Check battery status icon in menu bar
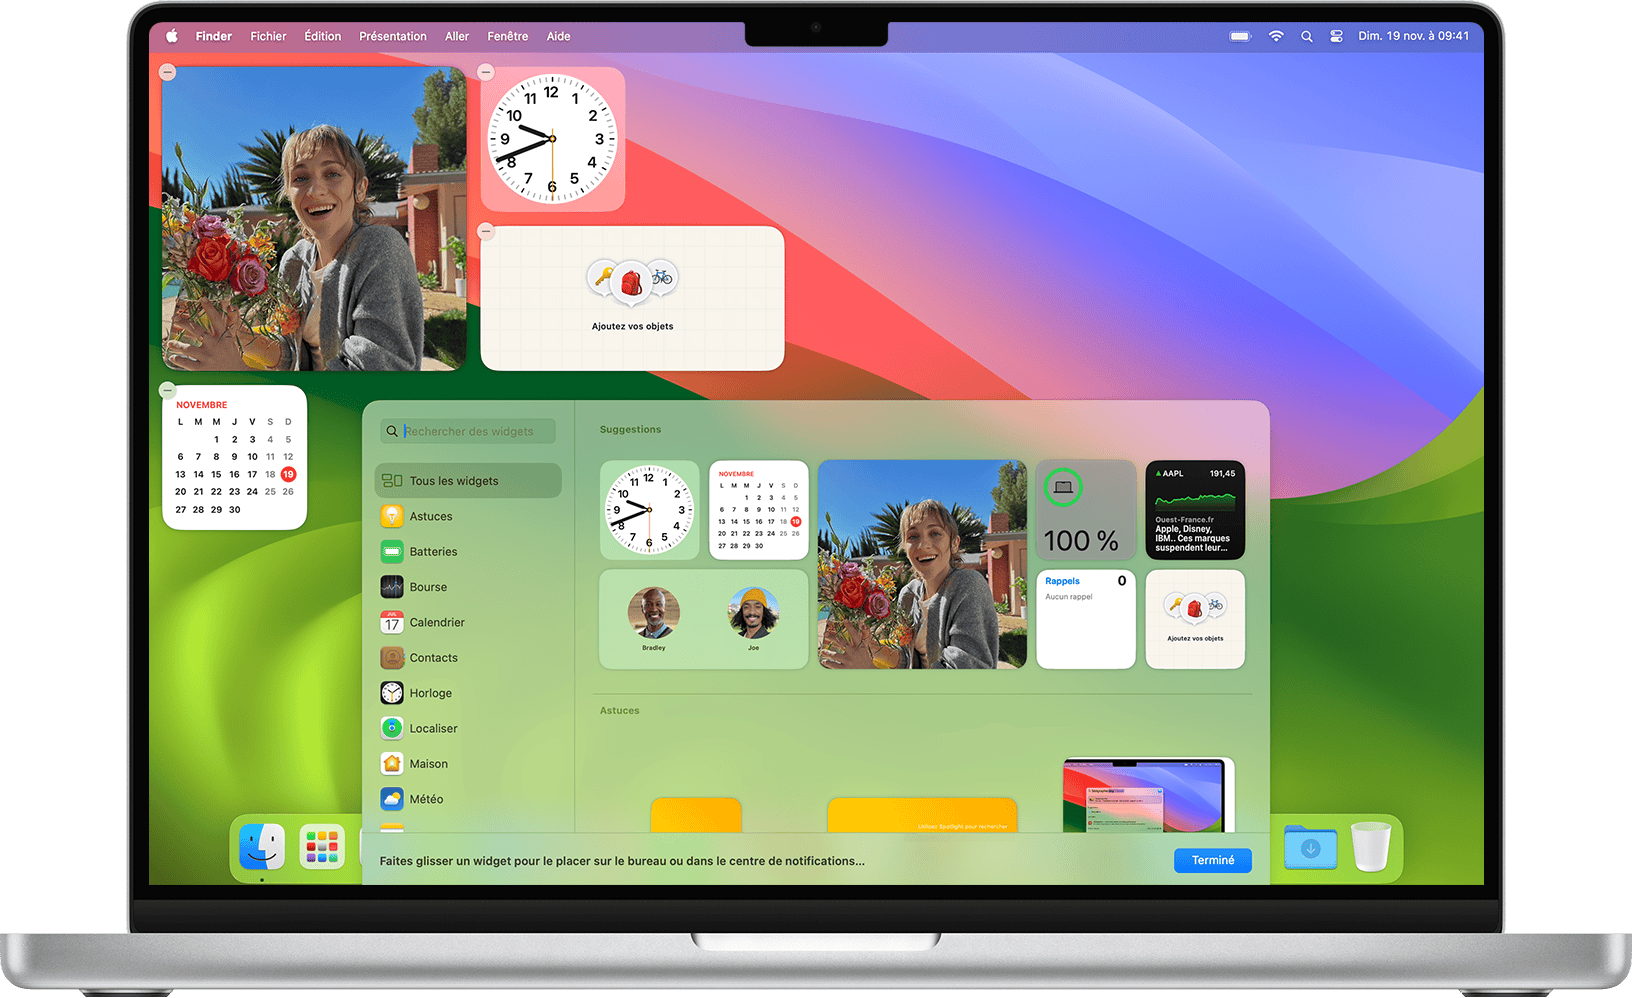 point(1240,36)
